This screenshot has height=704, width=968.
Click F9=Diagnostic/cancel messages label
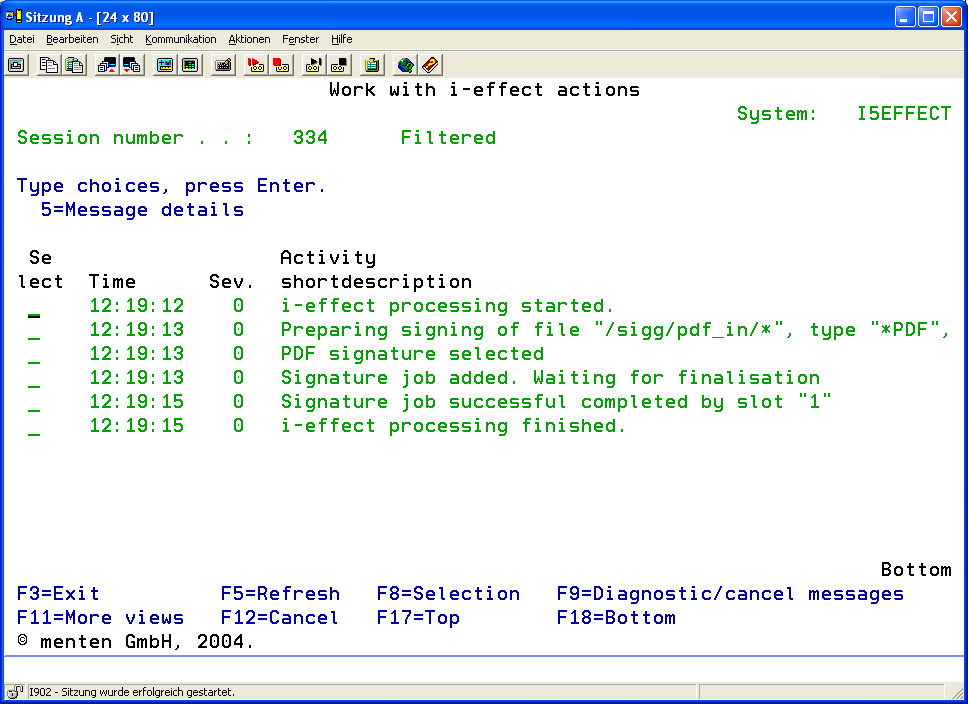click(730, 594)
